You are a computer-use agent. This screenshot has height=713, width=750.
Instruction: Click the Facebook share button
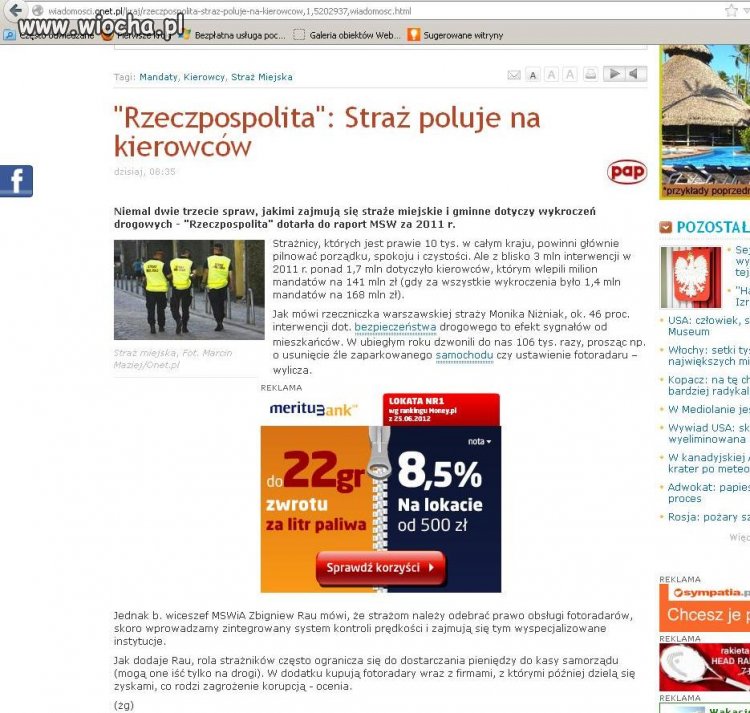point(16,181)
